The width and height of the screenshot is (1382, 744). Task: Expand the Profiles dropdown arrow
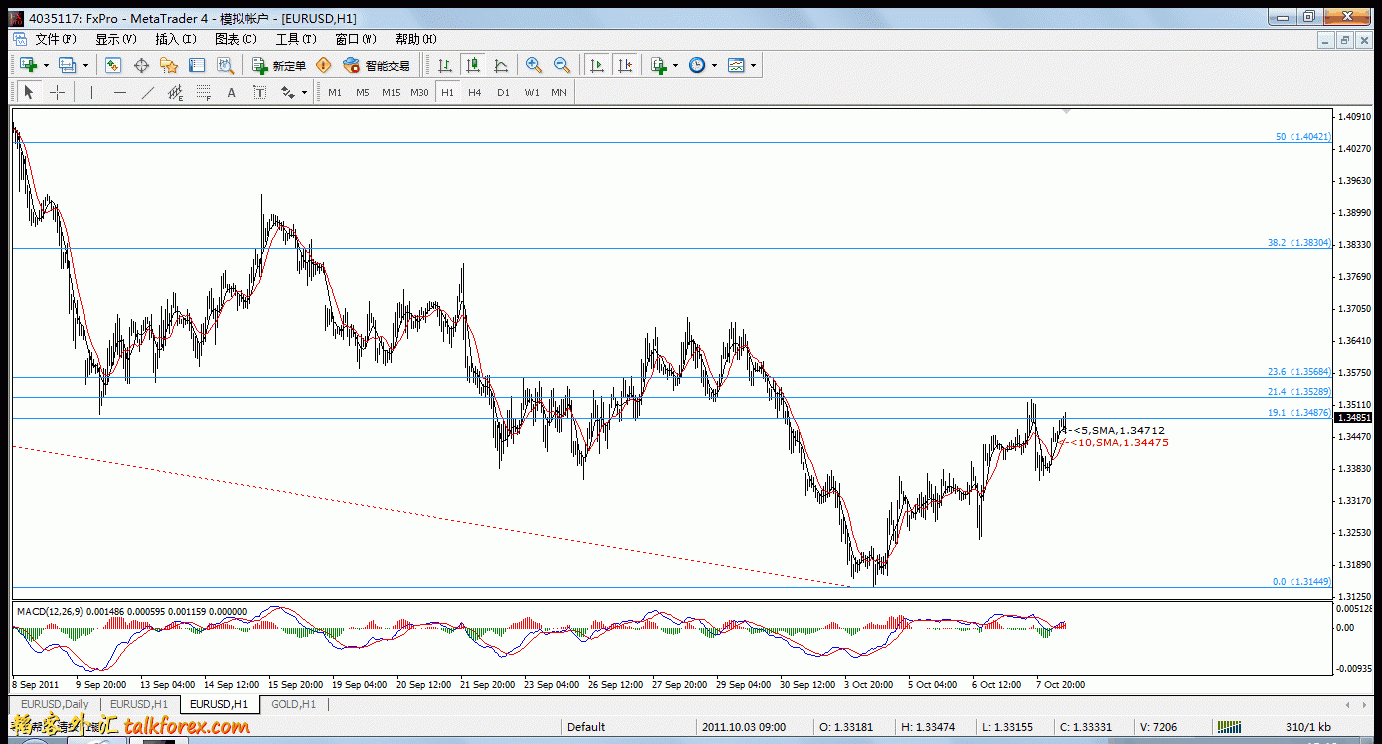[85, 65]
